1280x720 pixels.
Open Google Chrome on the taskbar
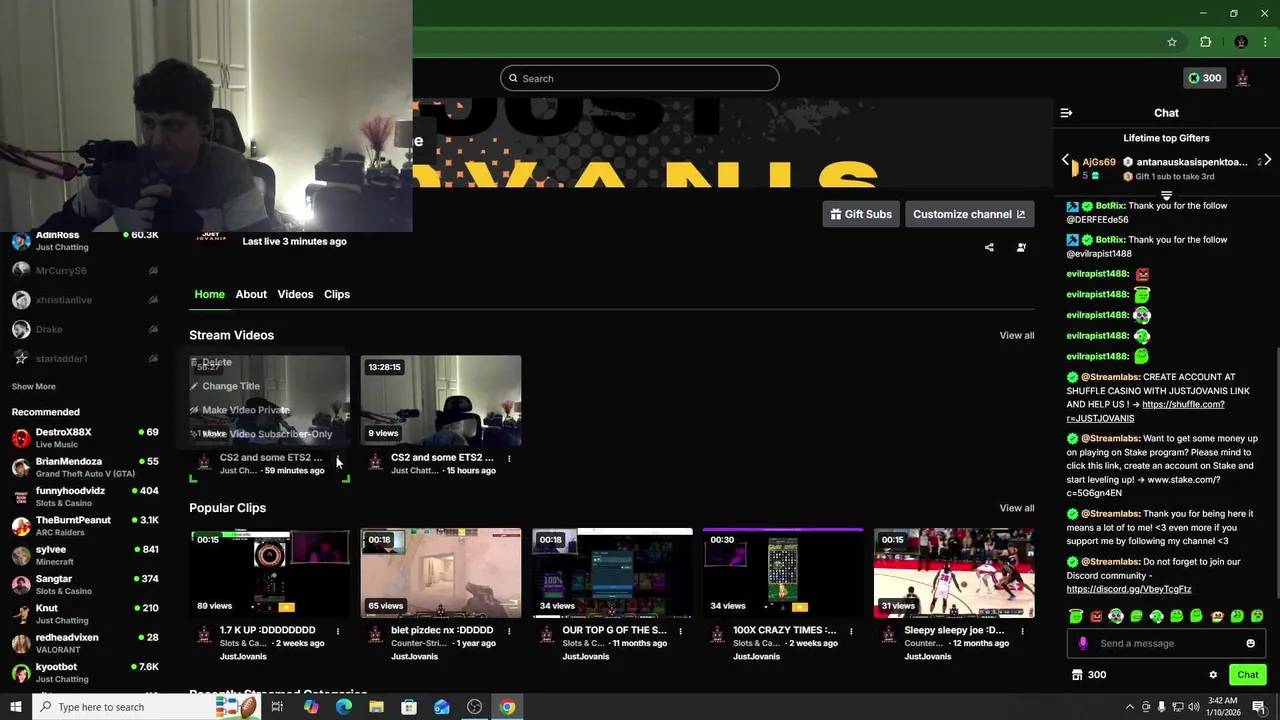click(x=508, y=707)
